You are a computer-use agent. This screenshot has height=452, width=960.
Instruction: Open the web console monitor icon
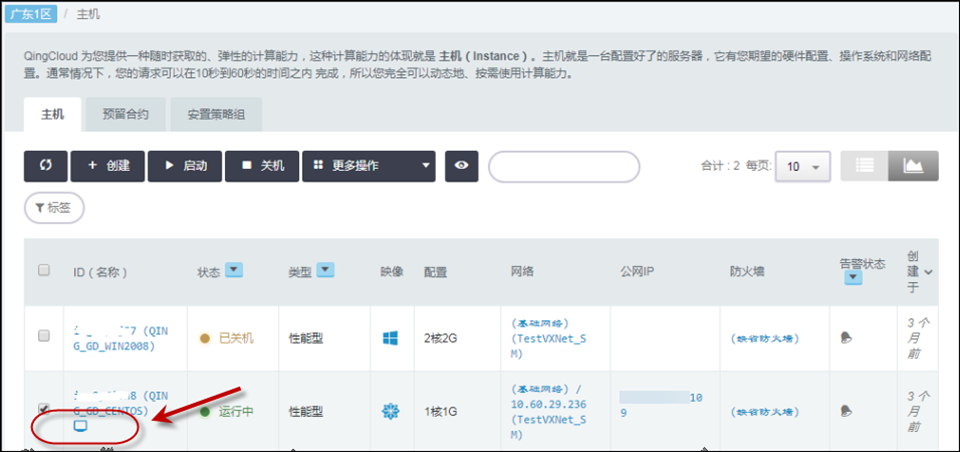(81, 426)
